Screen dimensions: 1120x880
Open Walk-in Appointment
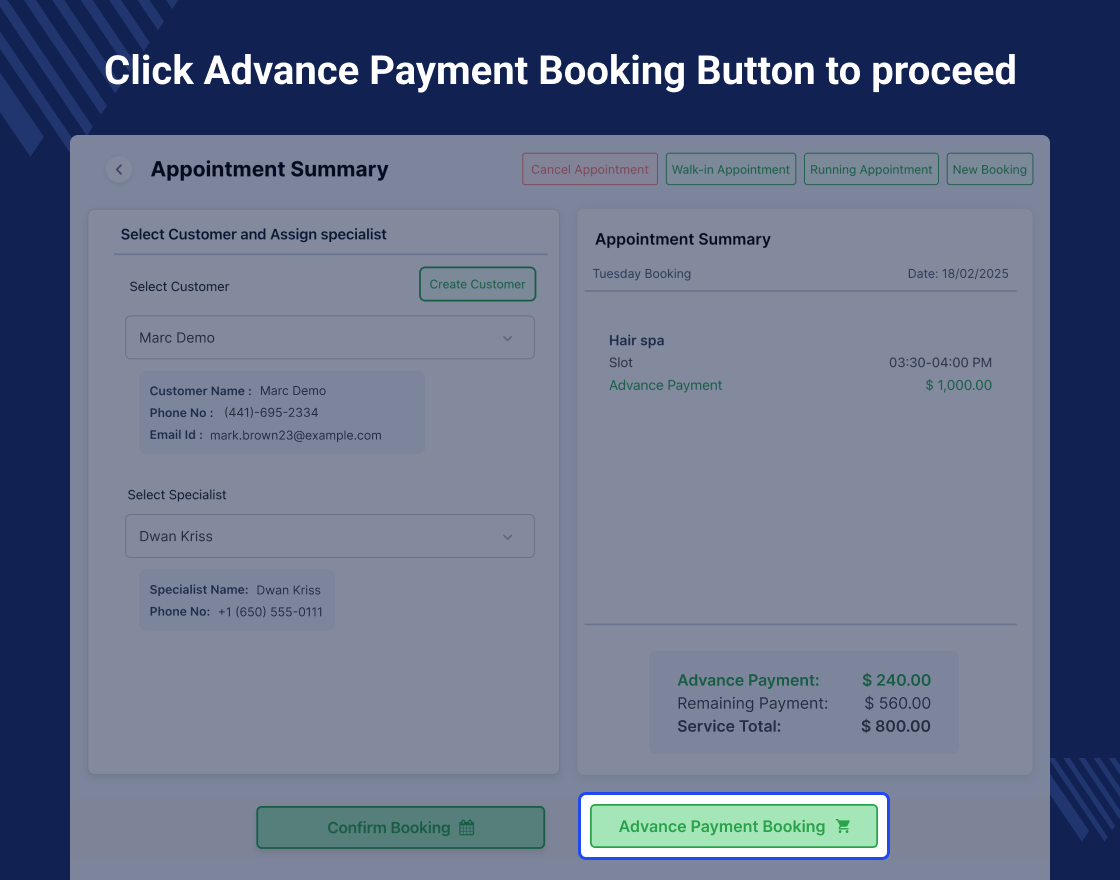point(731,169)
